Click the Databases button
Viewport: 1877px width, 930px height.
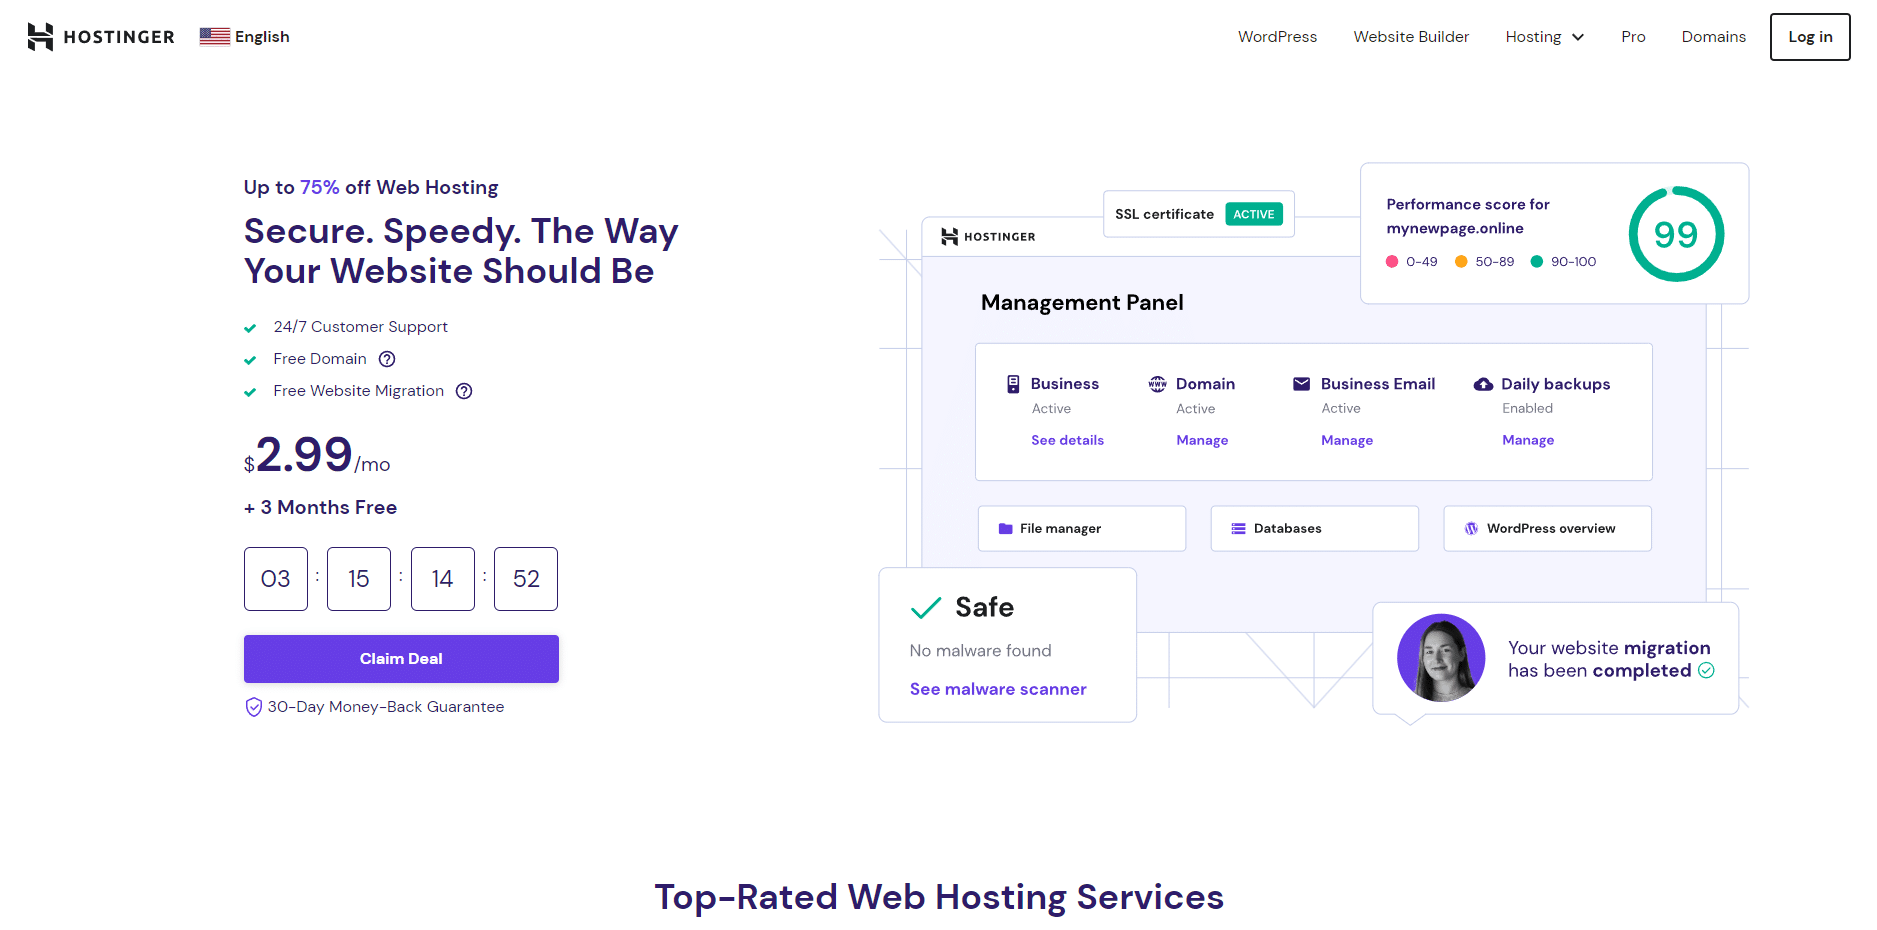point(1315,529)
